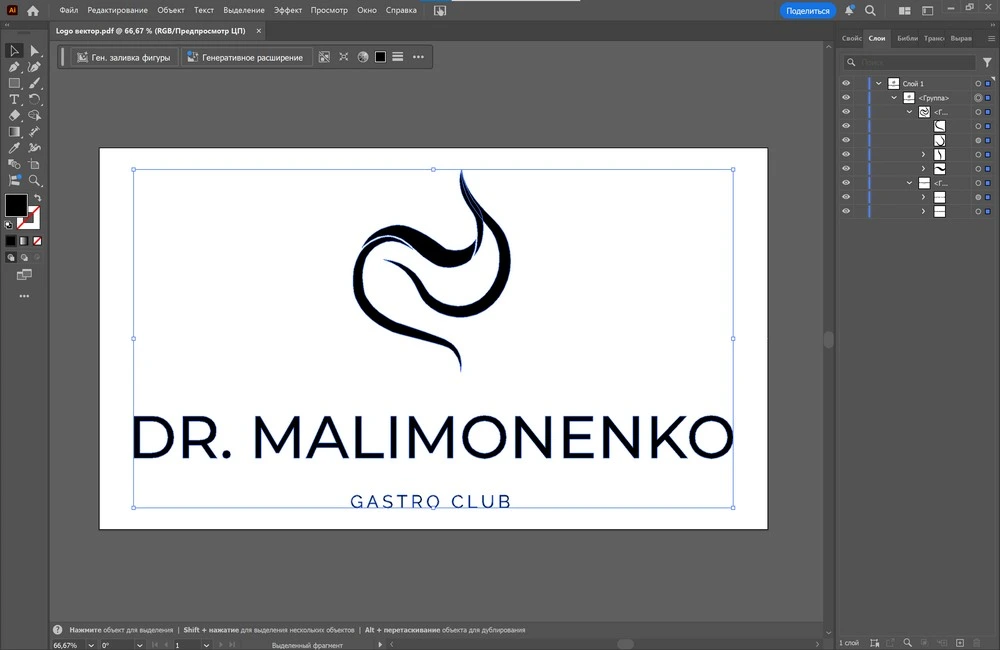The width and height of the screenshot is (1000, 650).
Task: Collapse the Слой 1 layer tree
Action: [879, 84]
